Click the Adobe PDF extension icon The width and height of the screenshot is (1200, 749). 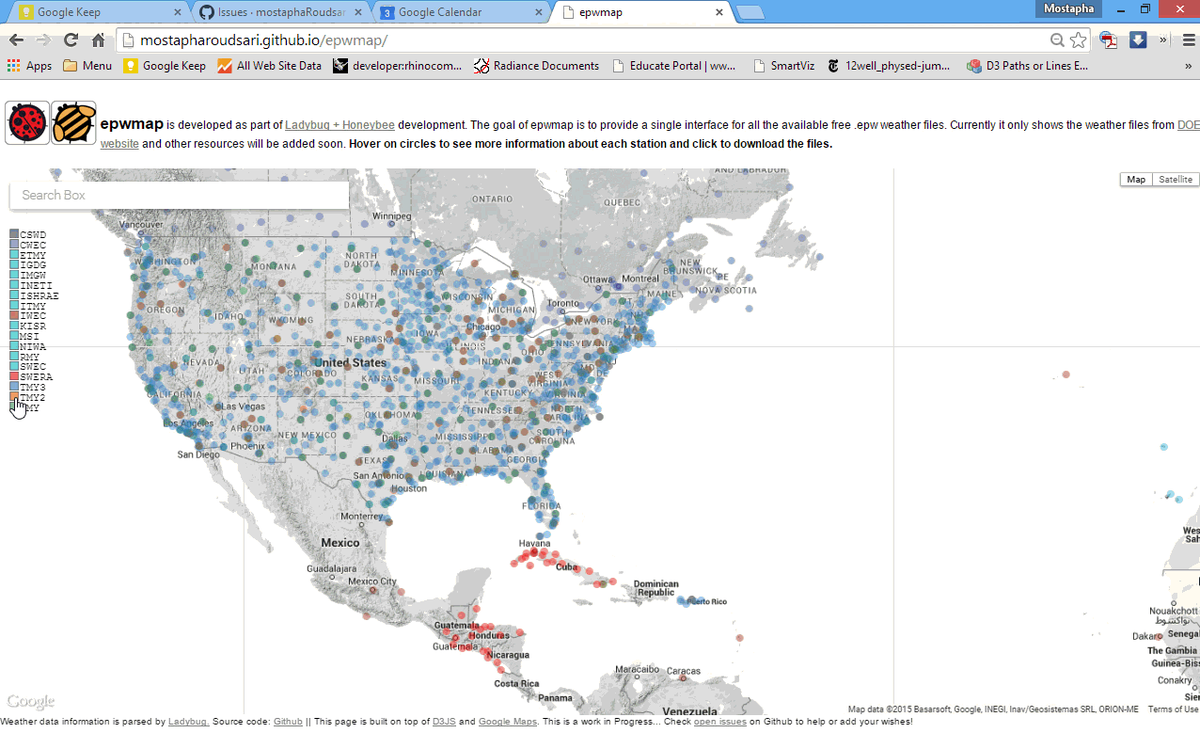click(x=1108, y=41)
